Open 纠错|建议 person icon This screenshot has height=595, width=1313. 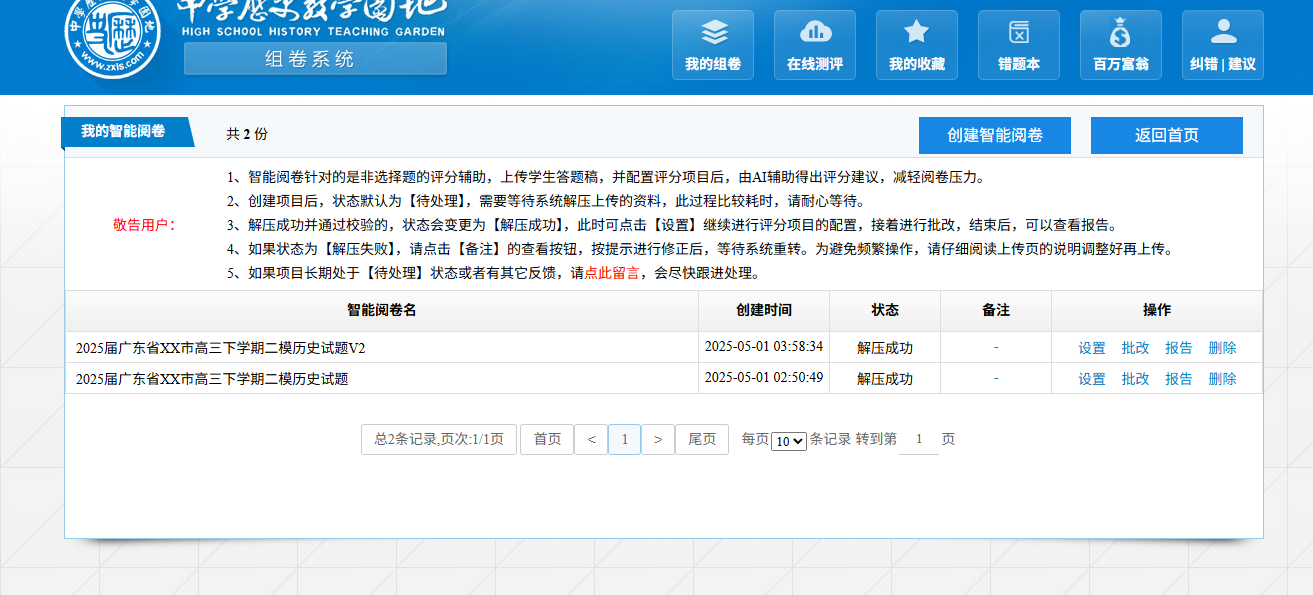1223,34
